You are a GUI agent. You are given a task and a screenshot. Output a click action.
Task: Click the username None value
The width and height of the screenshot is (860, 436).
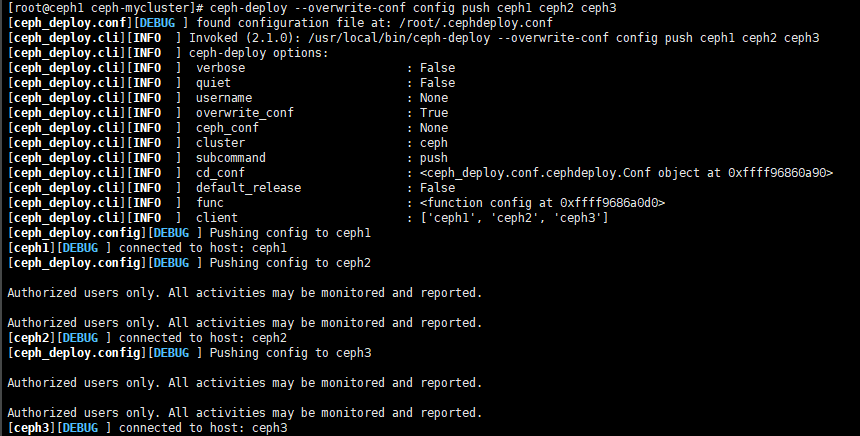point(434,98)
